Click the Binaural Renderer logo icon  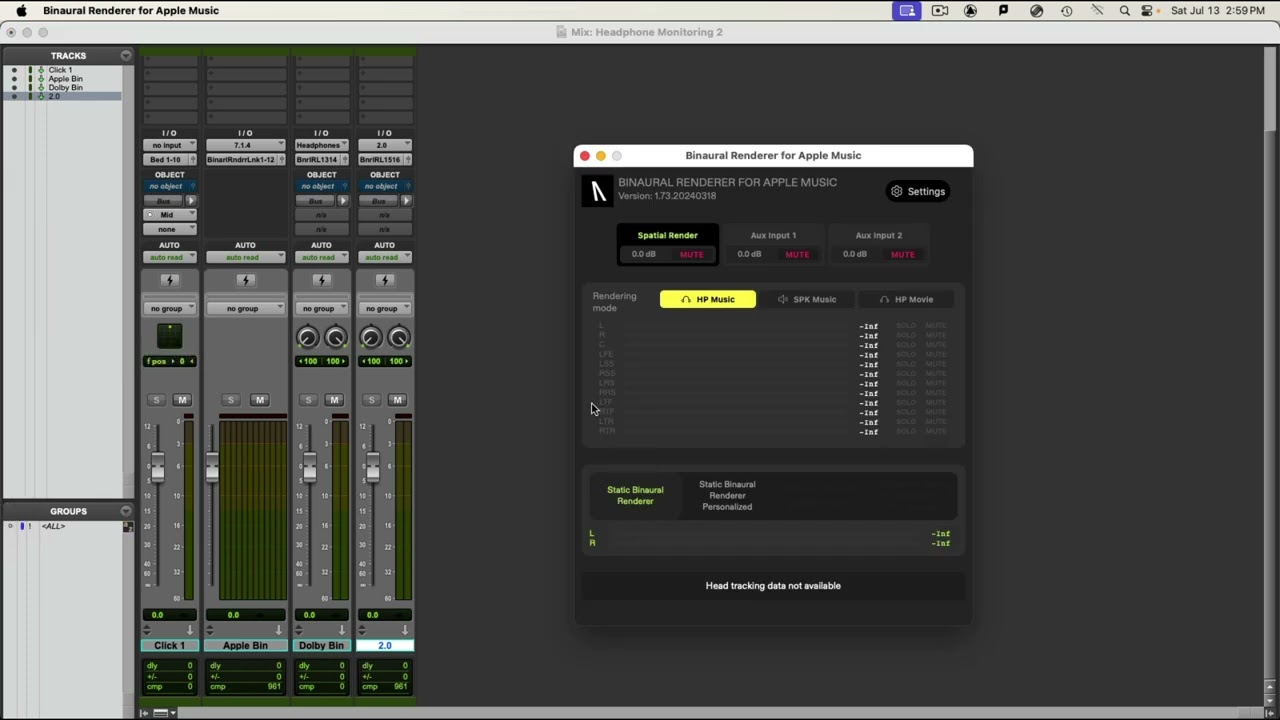tap(597, 191)
